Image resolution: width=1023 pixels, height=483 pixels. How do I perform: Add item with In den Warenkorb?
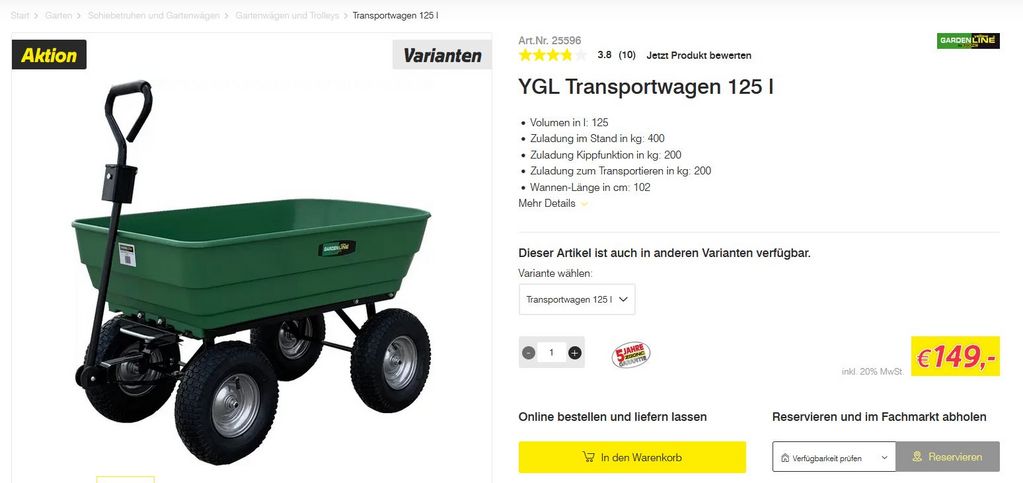coord(632,458)
